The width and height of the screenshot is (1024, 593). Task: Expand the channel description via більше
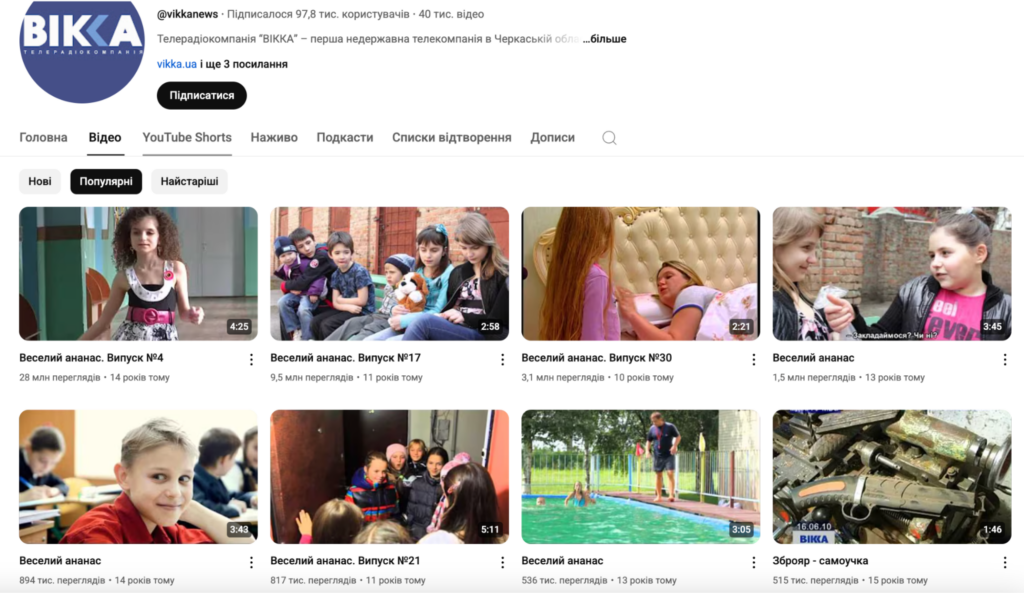tap(607, 38)
